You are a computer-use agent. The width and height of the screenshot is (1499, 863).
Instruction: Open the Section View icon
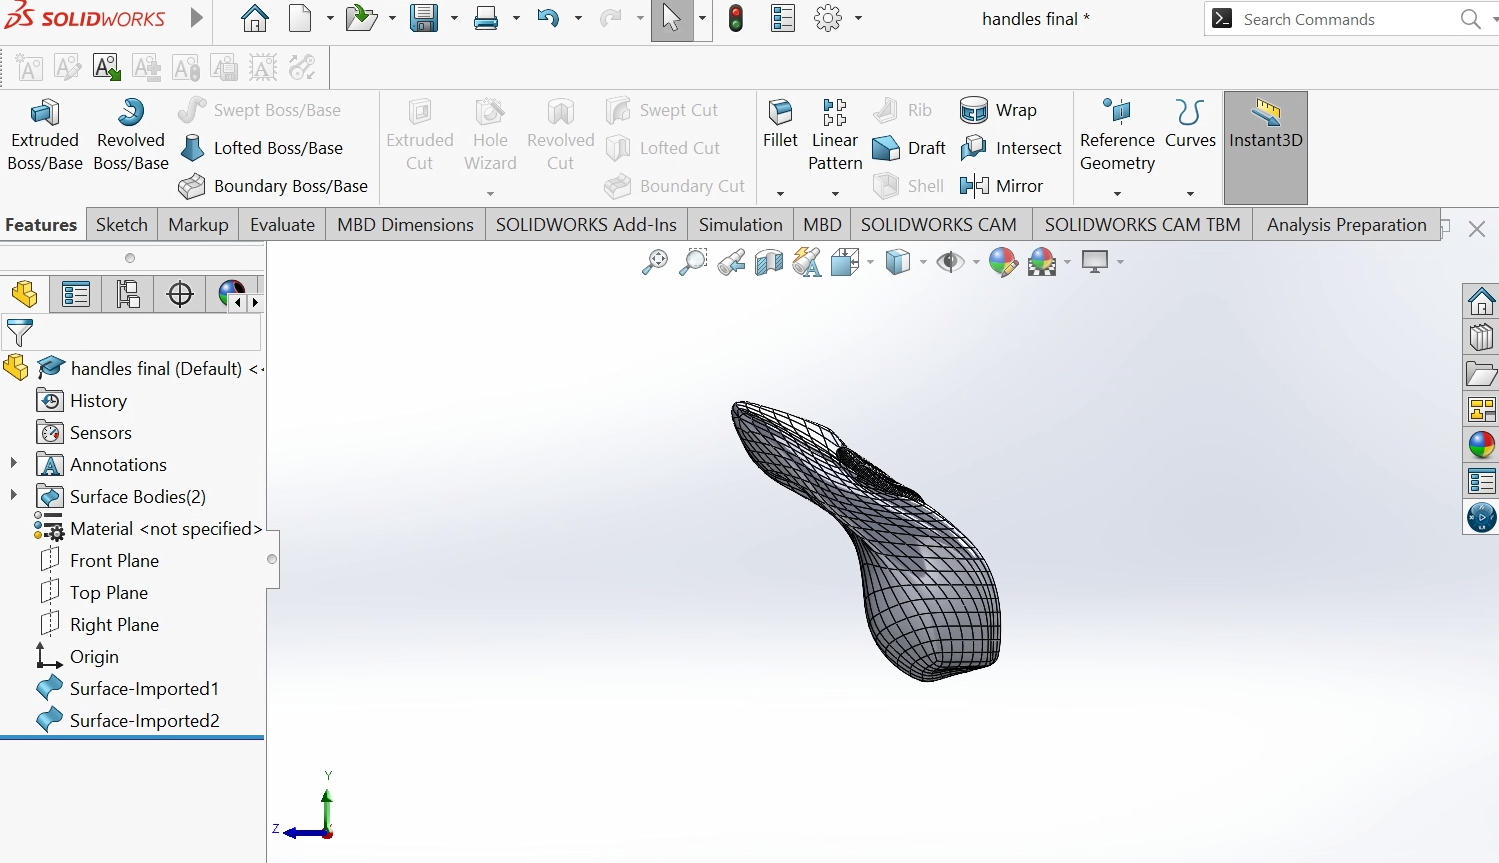click(x=769, y=262)
